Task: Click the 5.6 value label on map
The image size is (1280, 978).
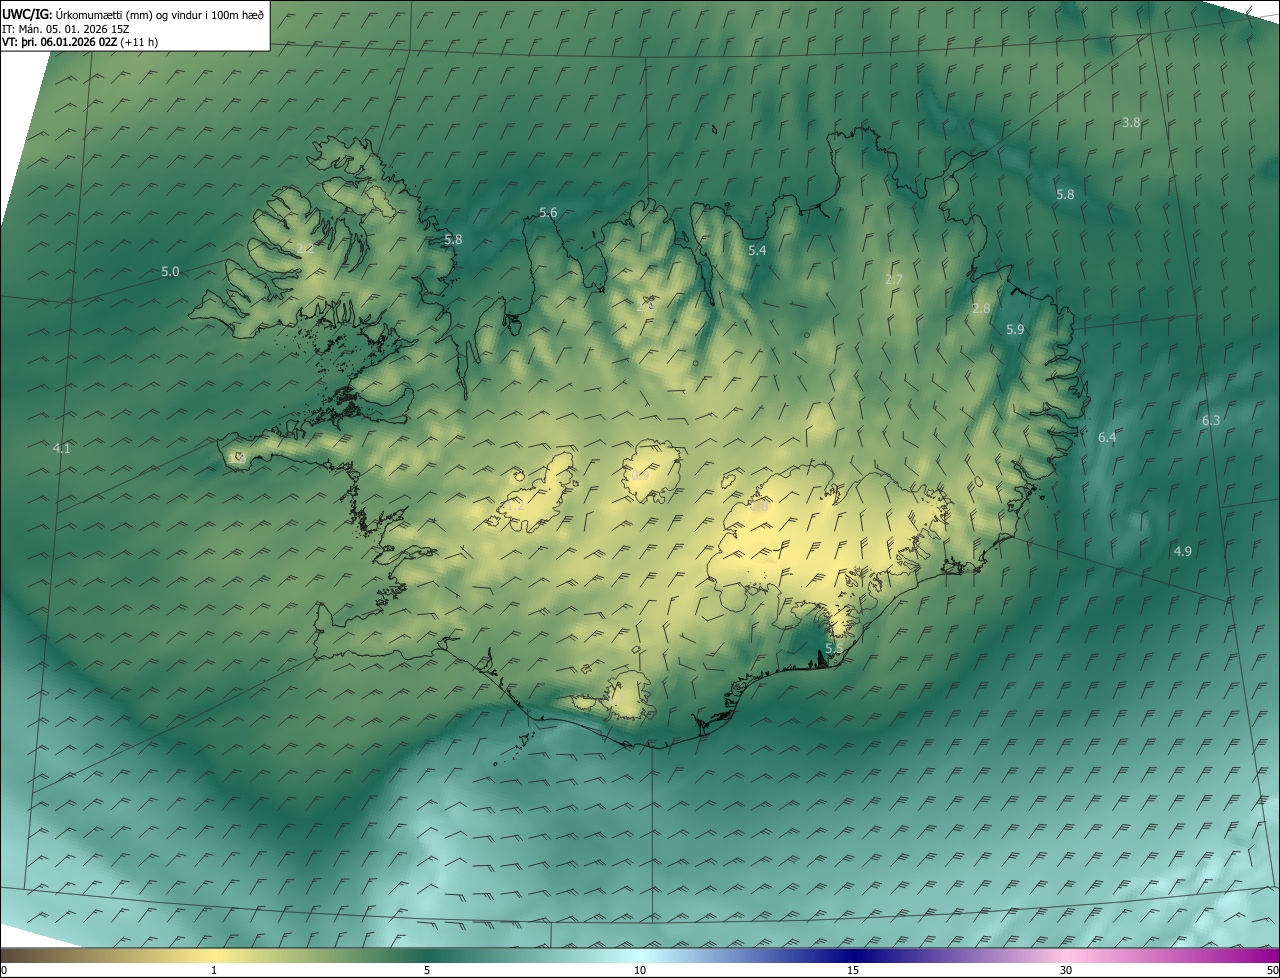Action: tap(548, 212)
